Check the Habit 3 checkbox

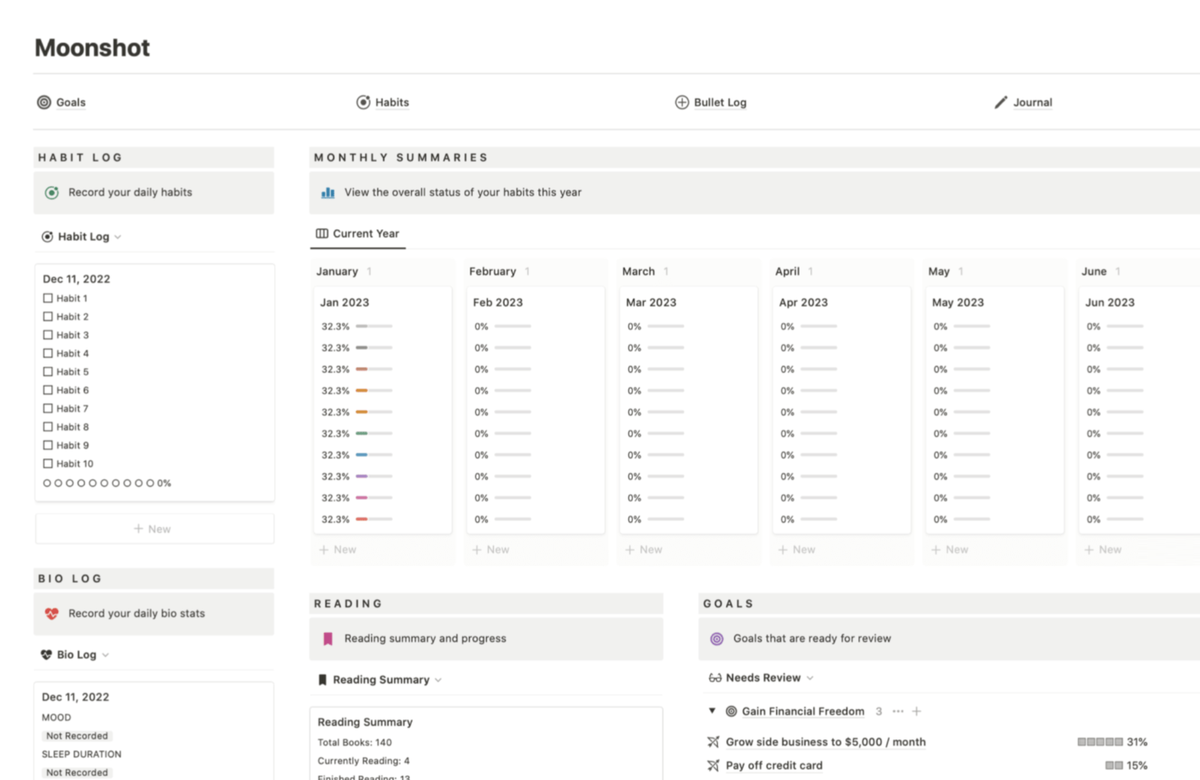click(48, 335)
